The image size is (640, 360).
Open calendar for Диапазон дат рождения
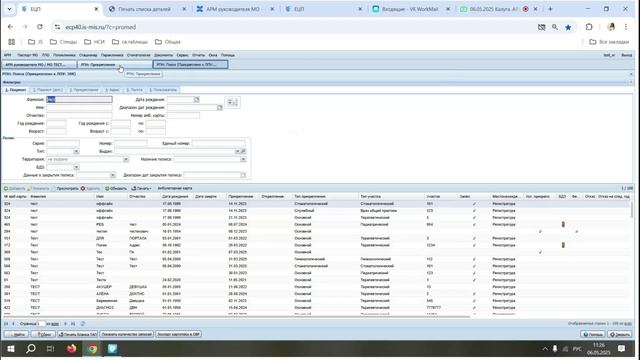click(220, 107)
